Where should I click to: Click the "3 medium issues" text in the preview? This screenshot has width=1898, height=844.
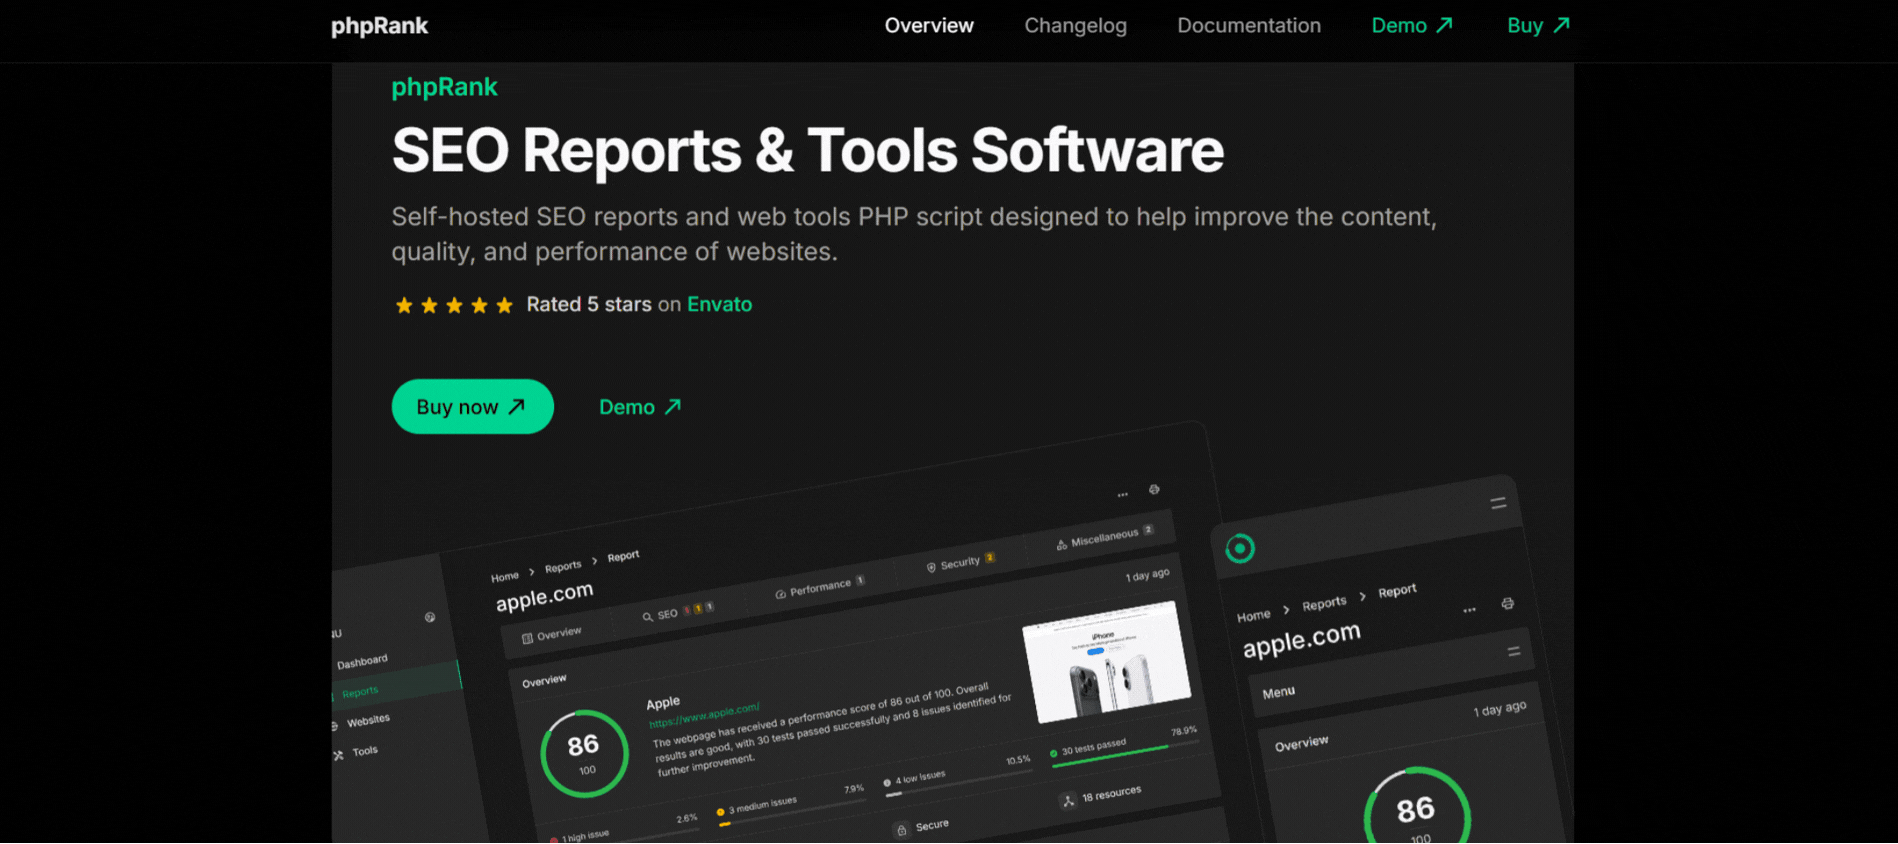click(x=763, y=804)
